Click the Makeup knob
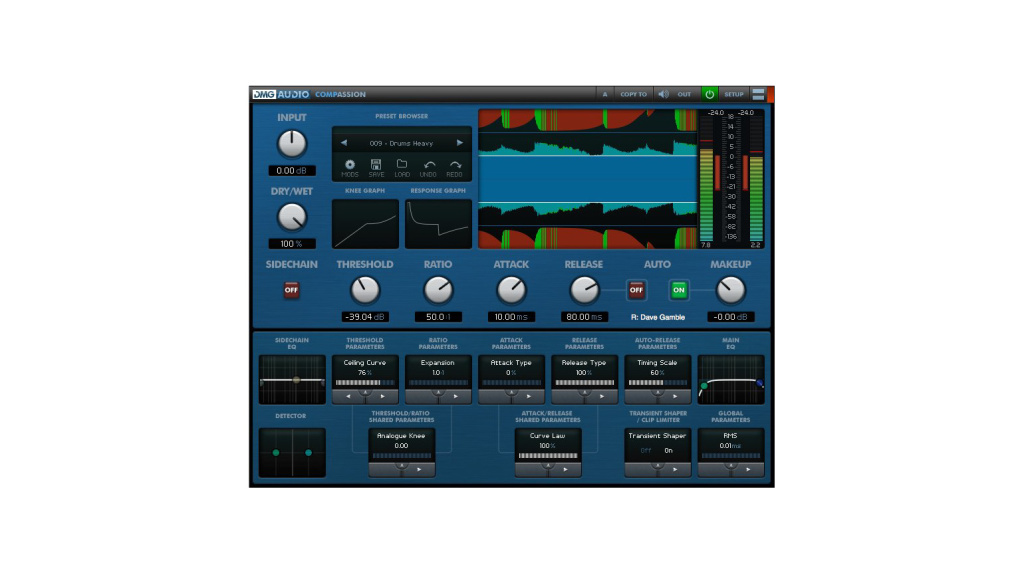The width and height of the screenshot is (1024, 565). [731, 290]
